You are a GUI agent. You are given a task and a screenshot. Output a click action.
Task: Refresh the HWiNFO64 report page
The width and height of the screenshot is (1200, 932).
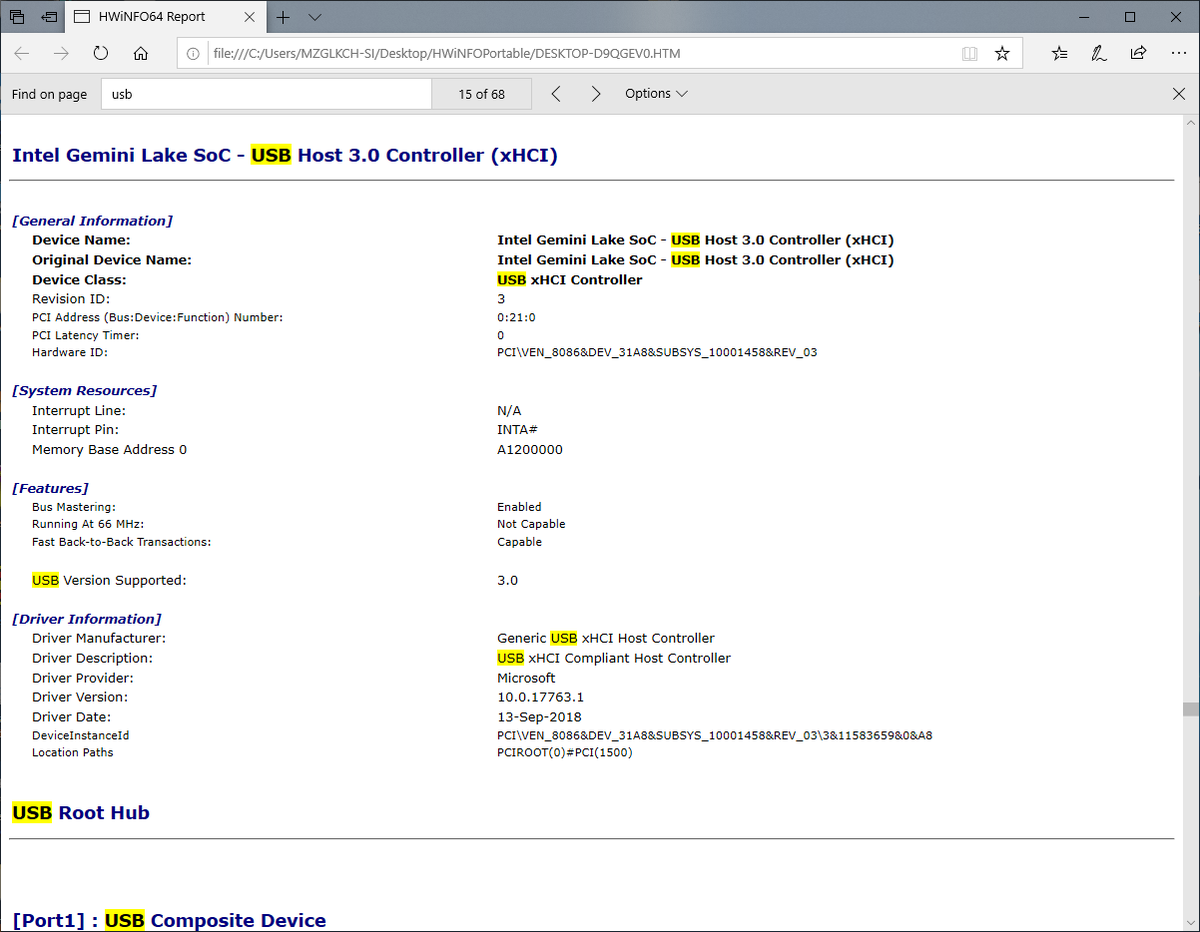click(101, 53)
